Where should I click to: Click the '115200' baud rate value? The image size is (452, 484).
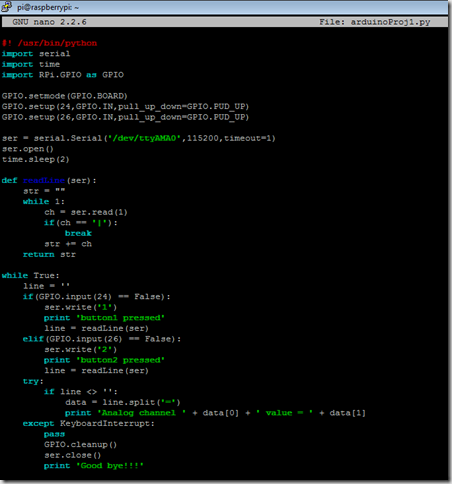point(203,138)
